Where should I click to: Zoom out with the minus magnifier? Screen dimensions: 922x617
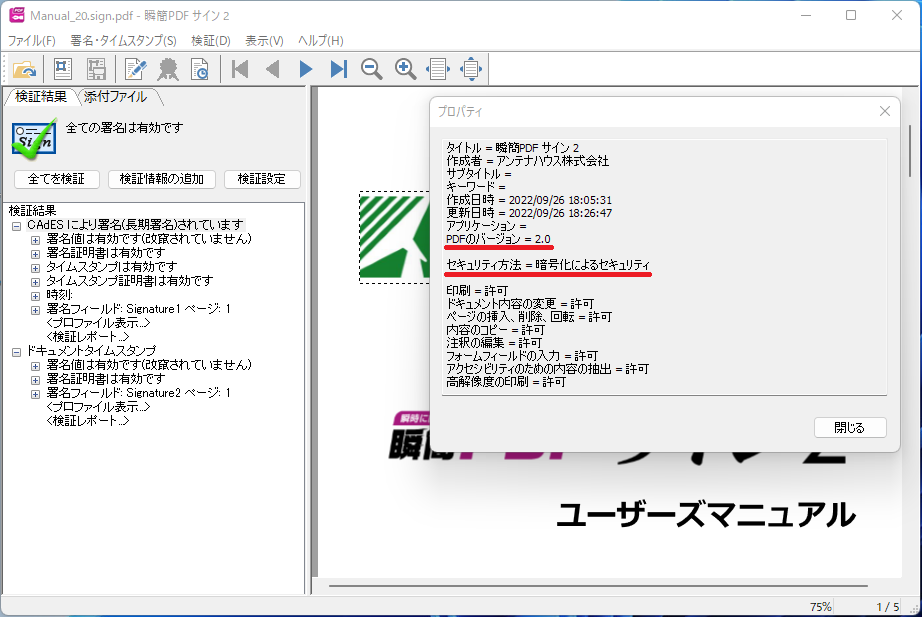(x=372, y=69)
